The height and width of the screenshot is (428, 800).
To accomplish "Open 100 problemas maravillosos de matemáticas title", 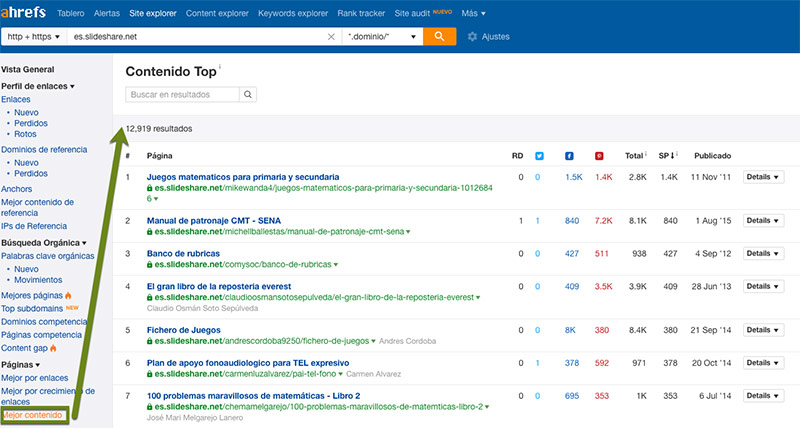I will [x=254, y=396].
